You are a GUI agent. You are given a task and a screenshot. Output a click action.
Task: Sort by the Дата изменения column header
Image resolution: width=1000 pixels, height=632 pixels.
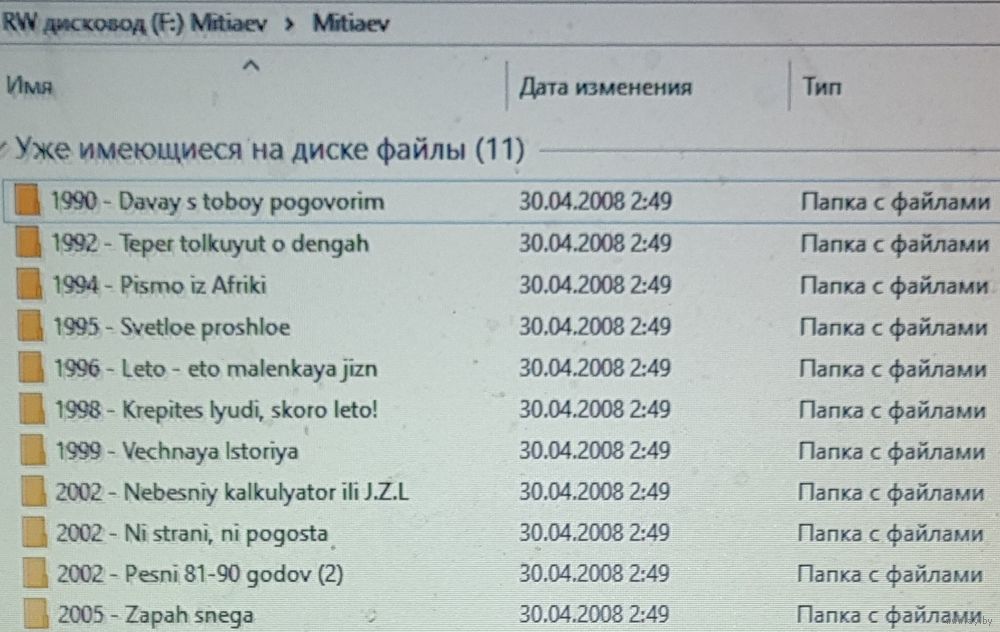click(605, 86)
